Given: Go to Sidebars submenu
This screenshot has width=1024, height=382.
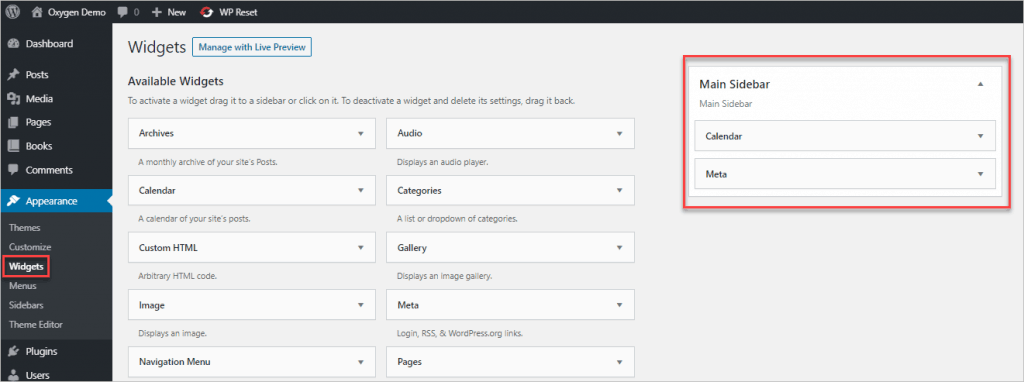Looking at the screenshot, I should coord(26,305).
